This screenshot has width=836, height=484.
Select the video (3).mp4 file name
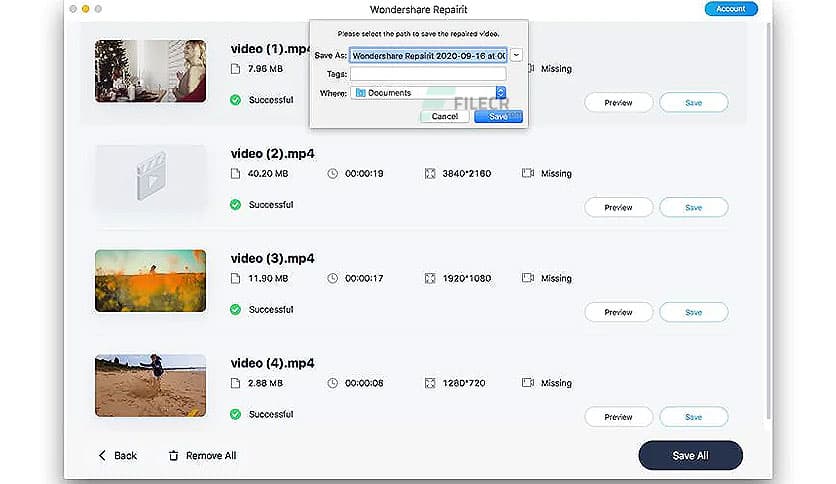tap(272, 259)
